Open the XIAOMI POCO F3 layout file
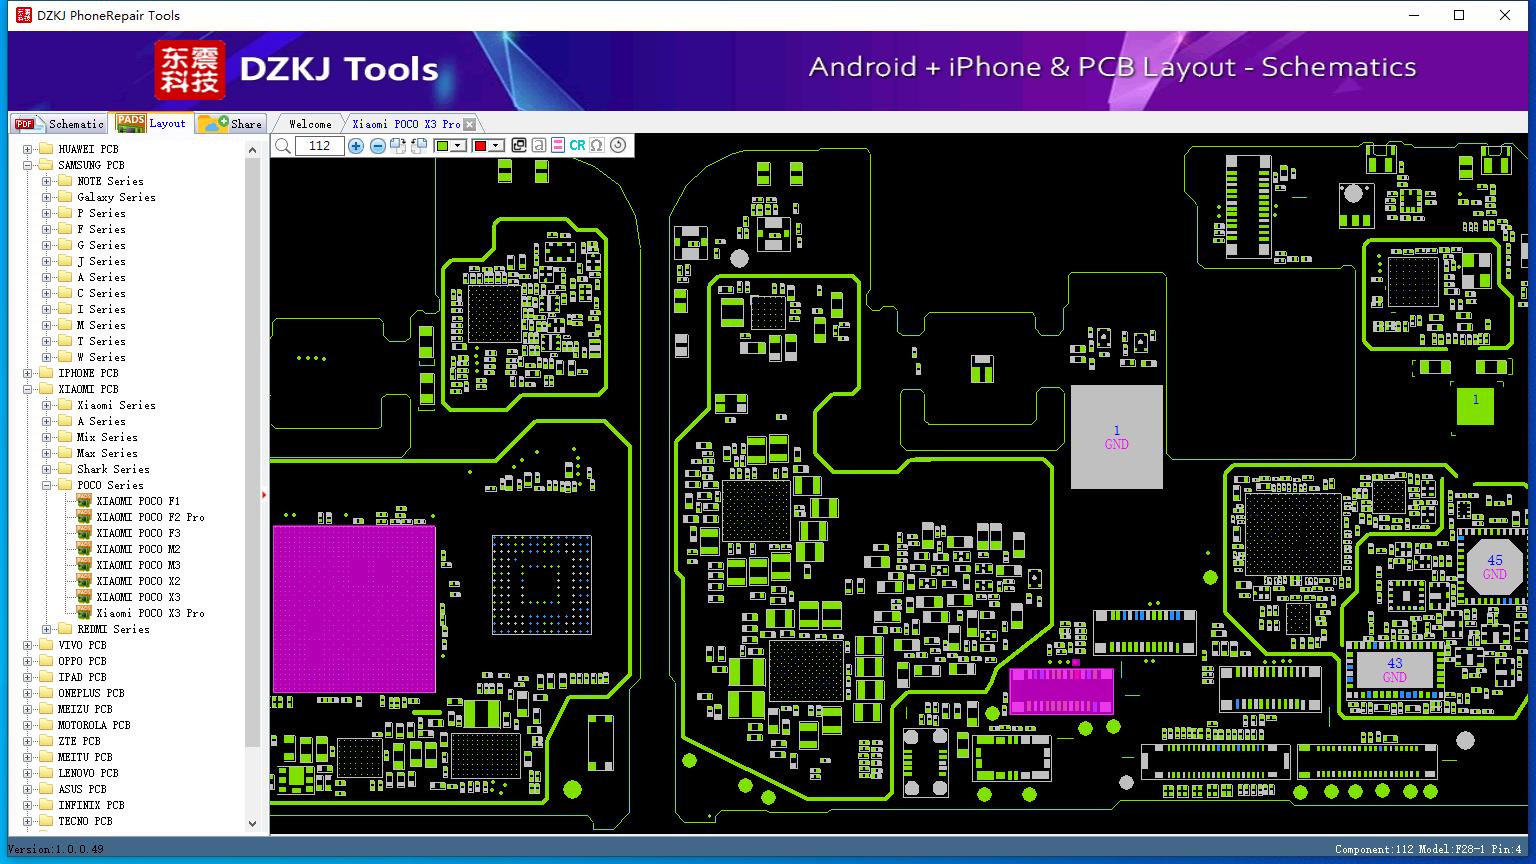1536x864 pixels. 138,533
